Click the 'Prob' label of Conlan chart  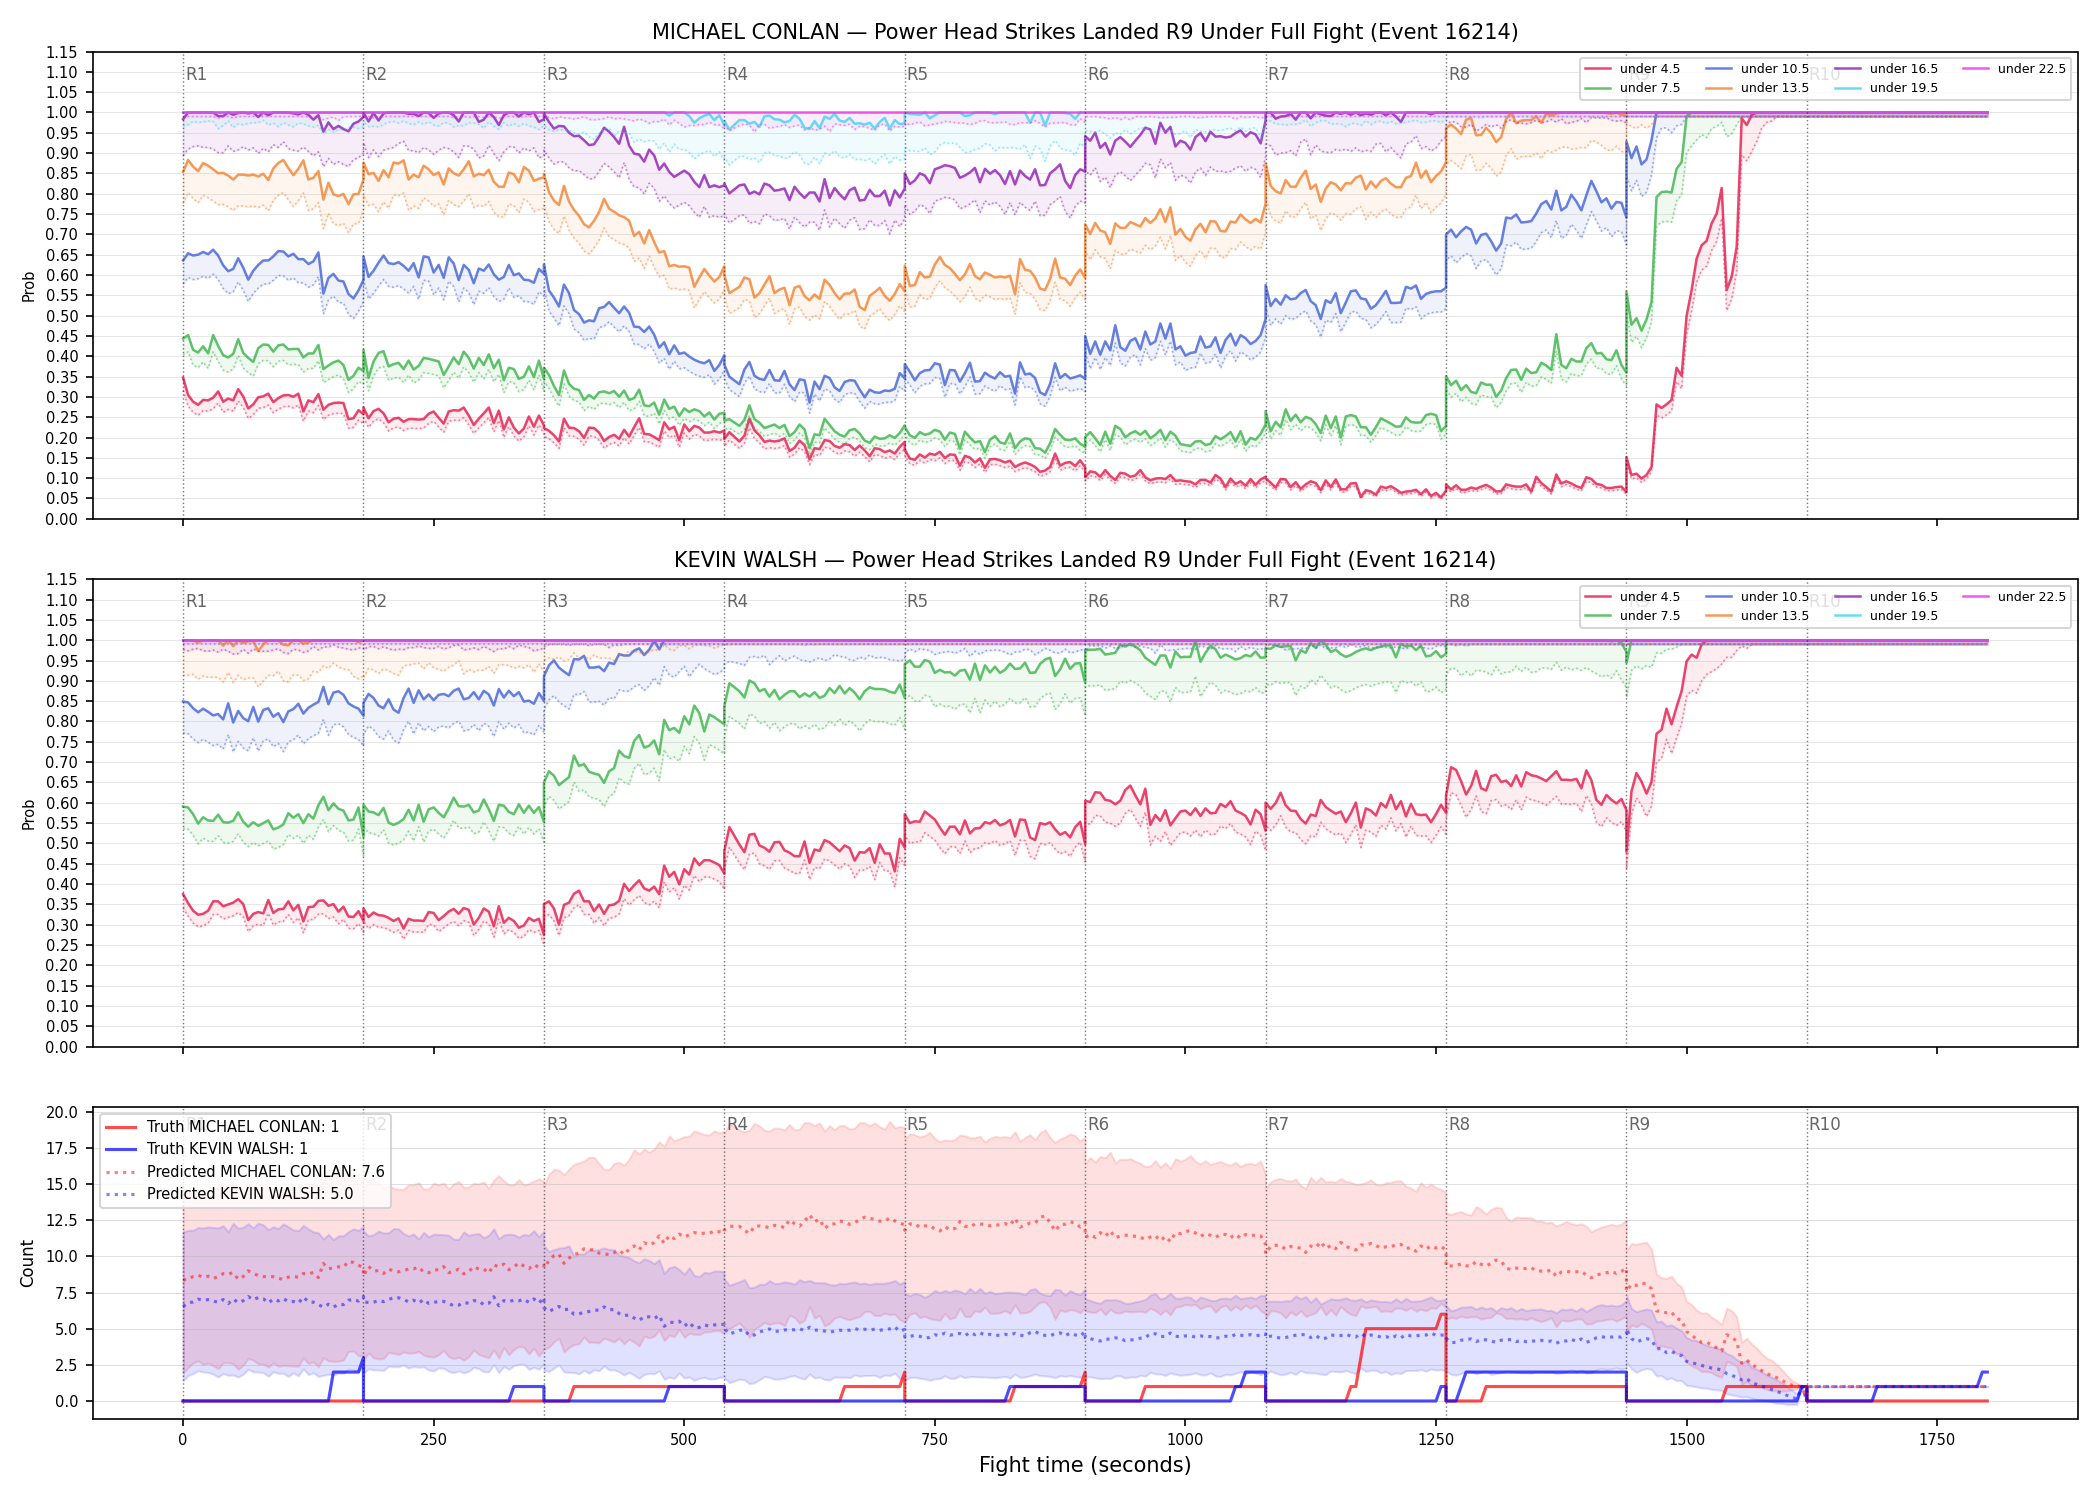[28, 286]
